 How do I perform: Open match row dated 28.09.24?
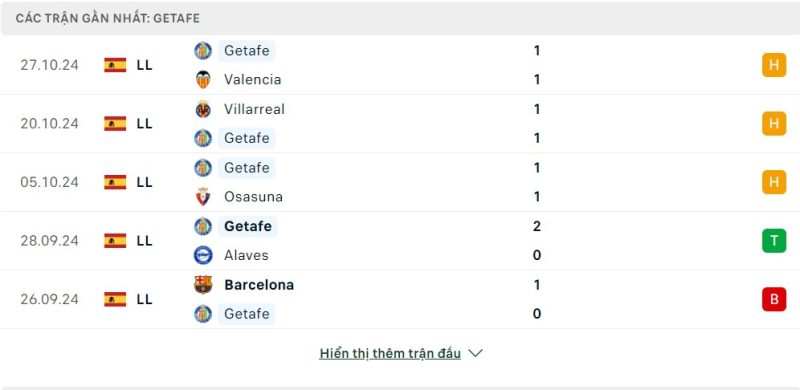coord(400,240)
